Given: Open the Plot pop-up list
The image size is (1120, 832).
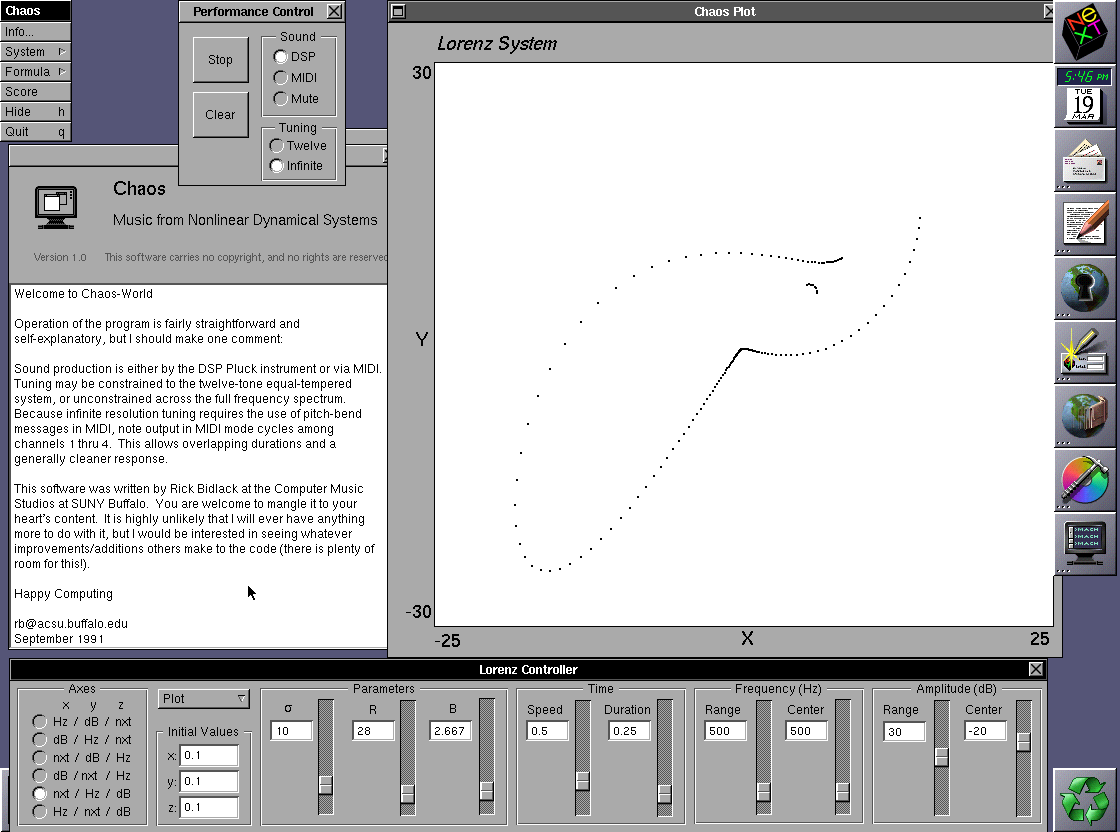Looking at the screenshot, I should click(204, 698).
